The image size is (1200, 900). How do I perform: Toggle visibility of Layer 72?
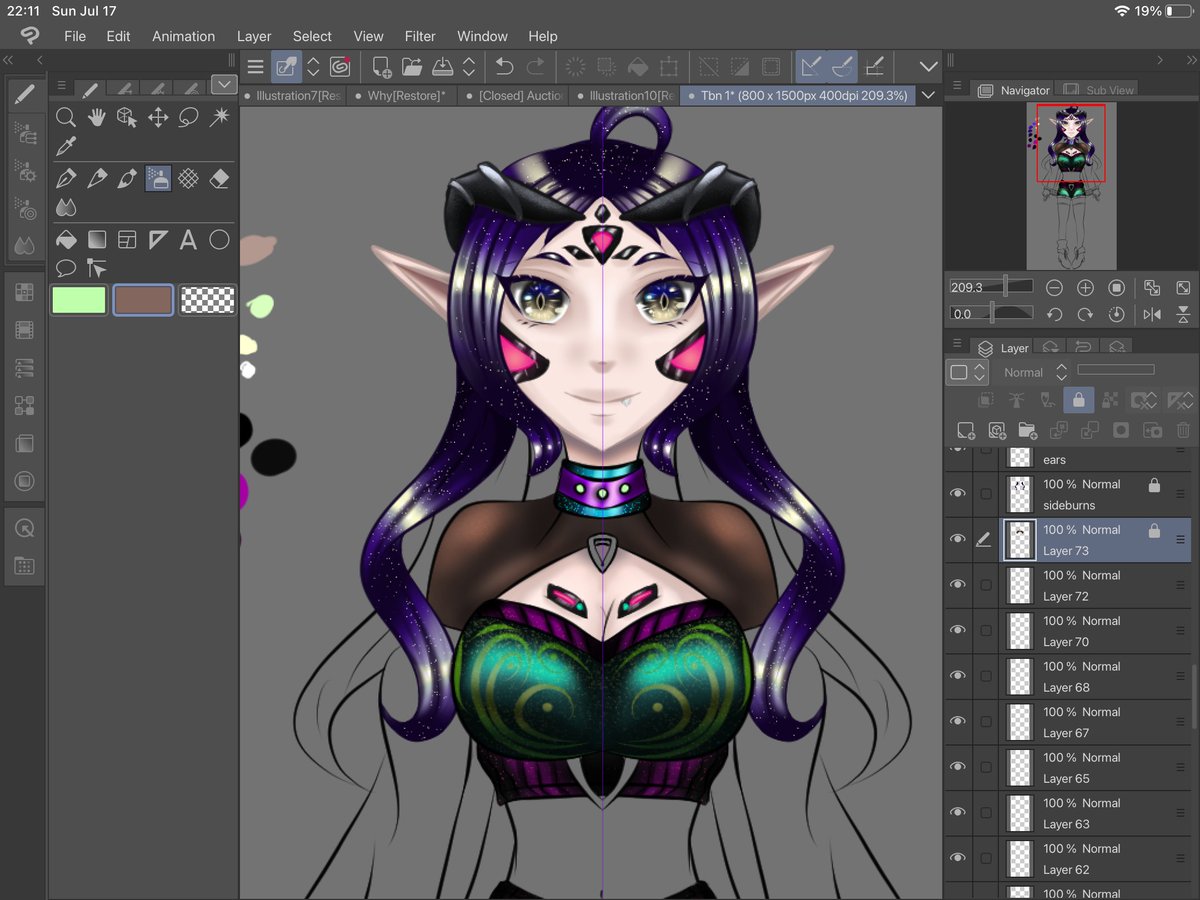pos(958,584)
